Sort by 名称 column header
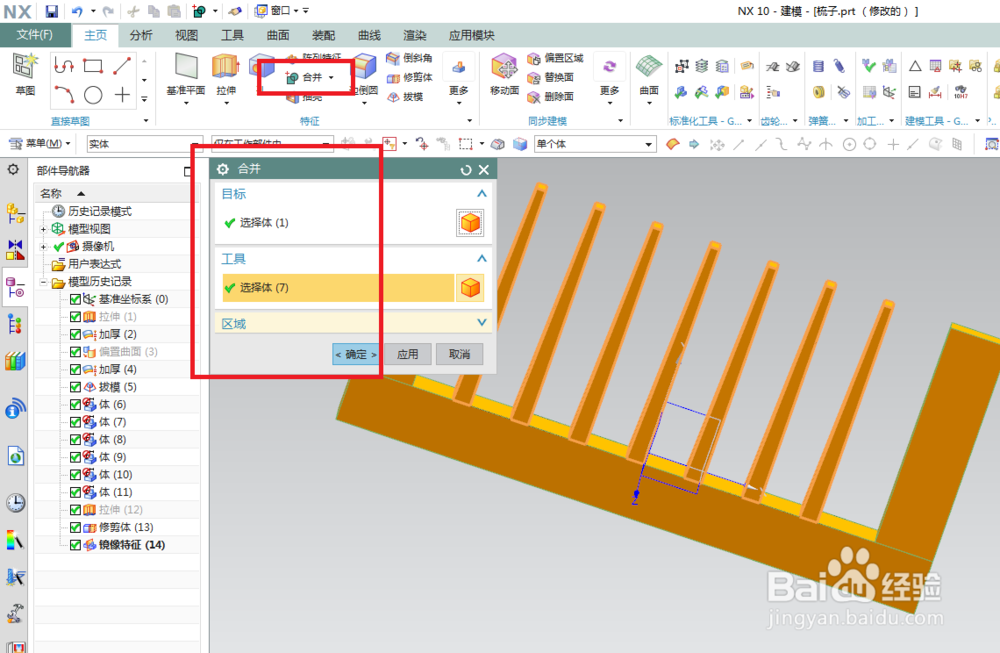 pos(51,193)
